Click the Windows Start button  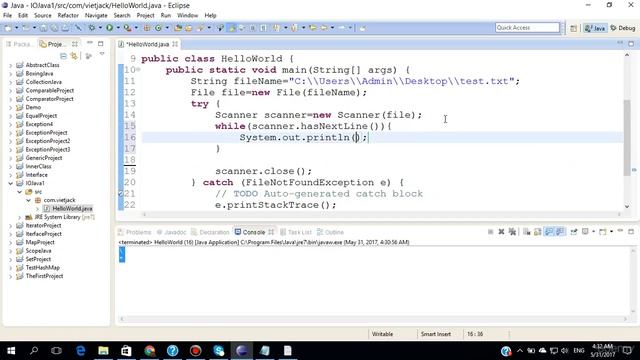click(x=11, y=351)
